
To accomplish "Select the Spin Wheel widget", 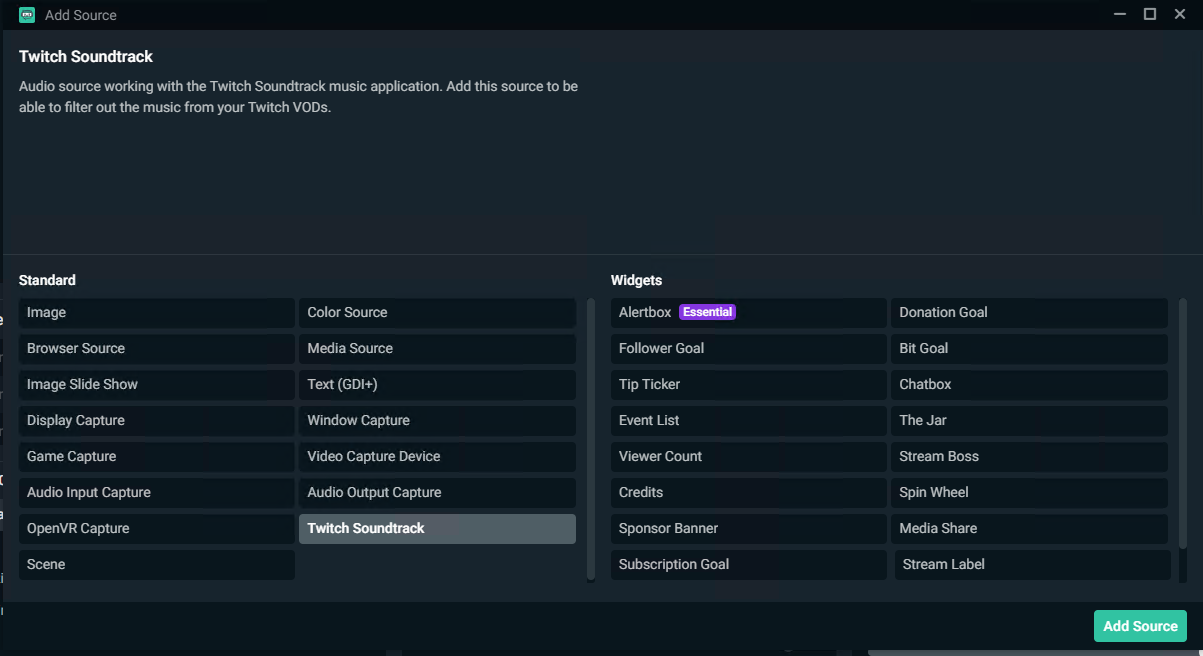I will (1028, 492).
